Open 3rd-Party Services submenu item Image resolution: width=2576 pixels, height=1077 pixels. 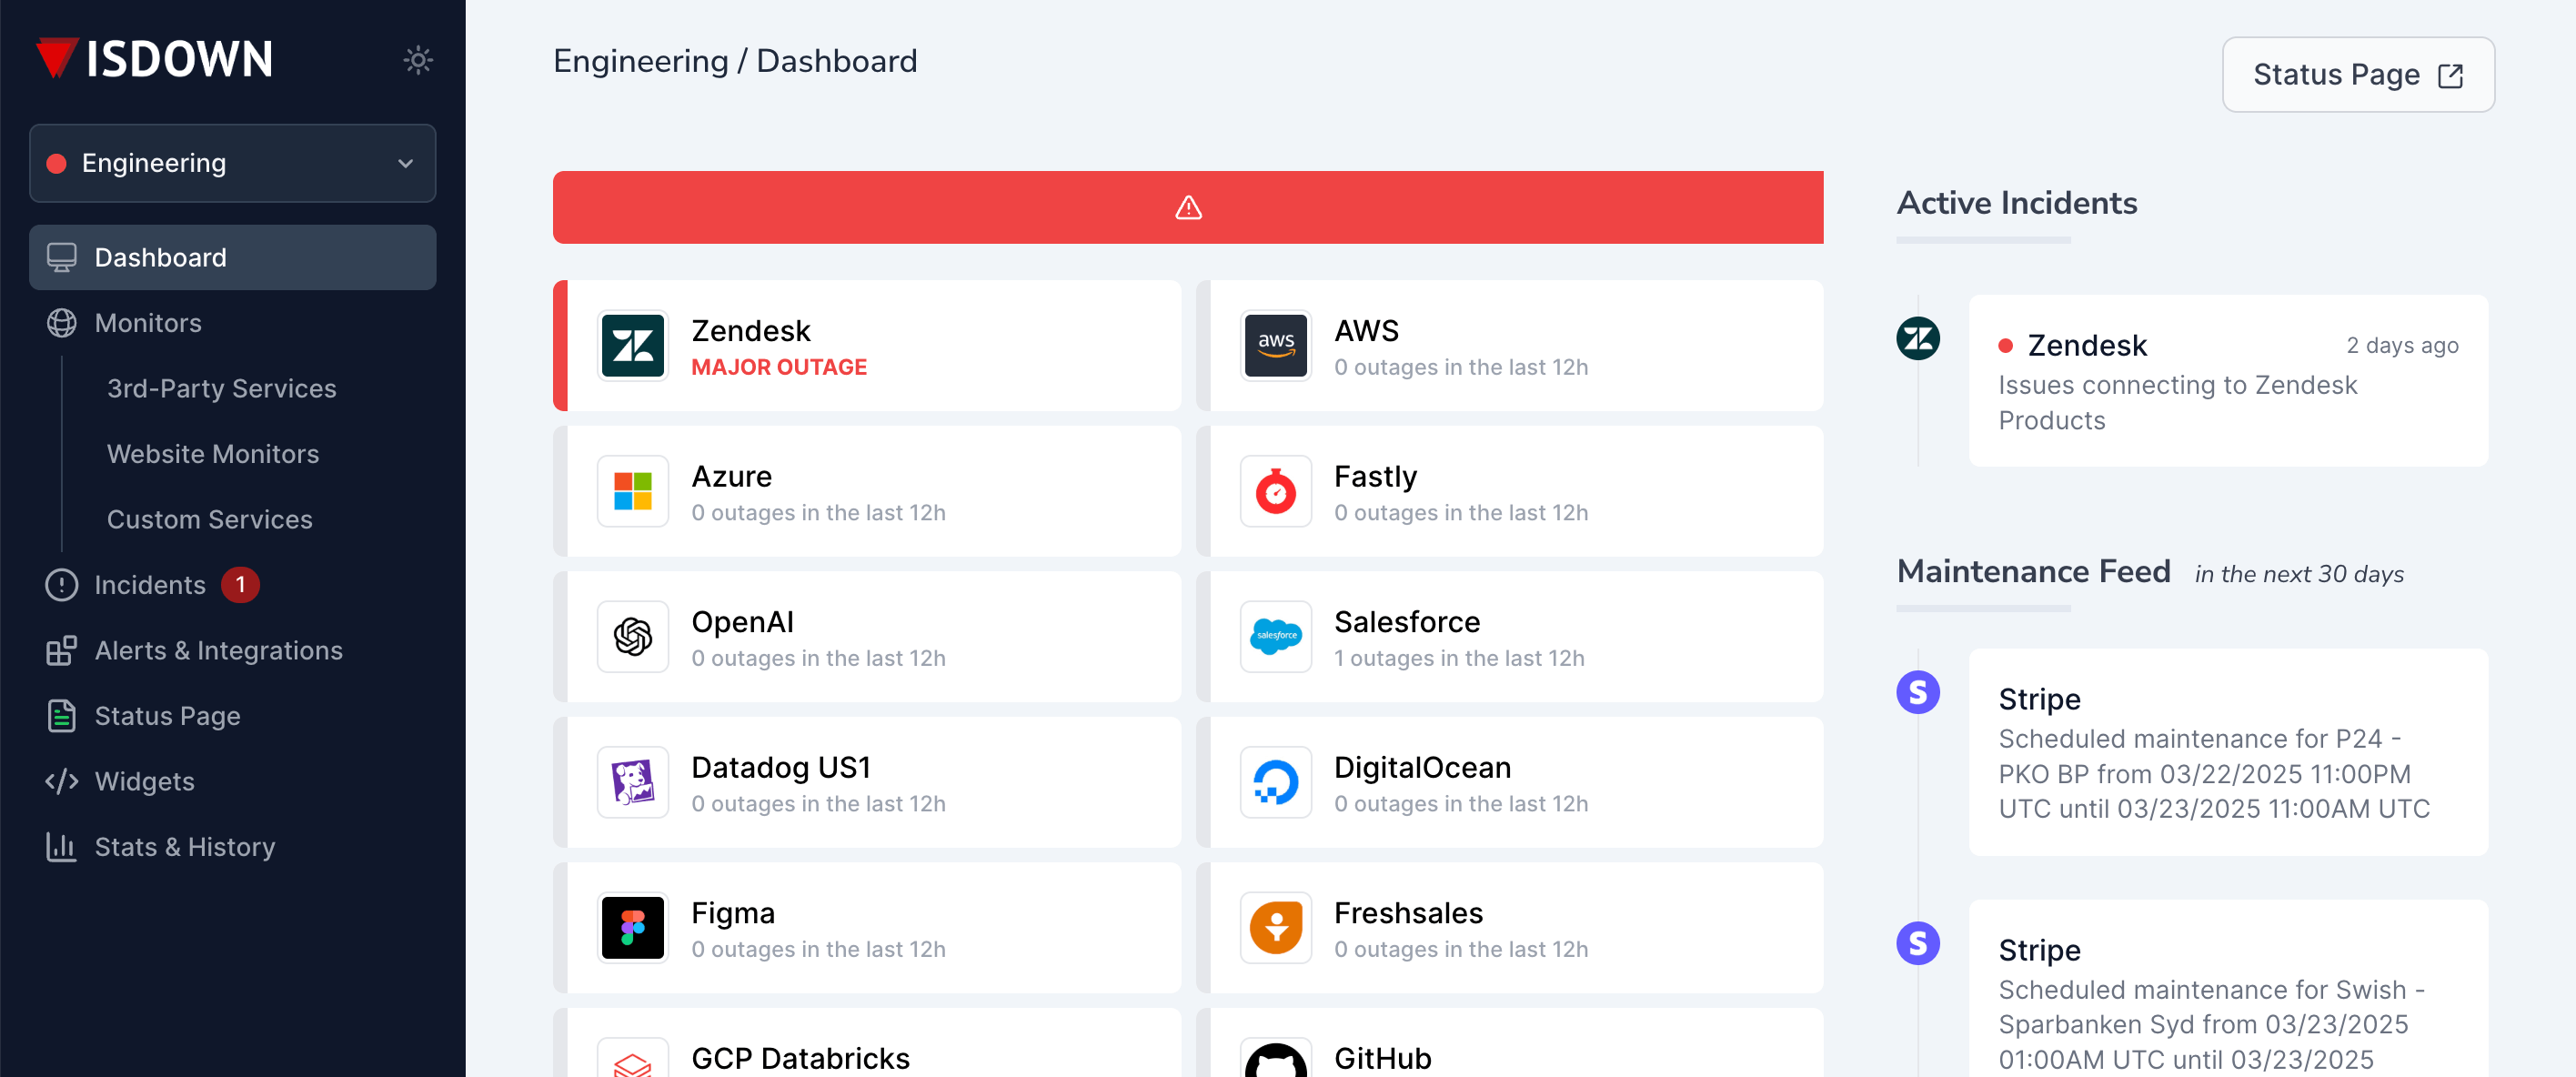[x=221, y=388]
